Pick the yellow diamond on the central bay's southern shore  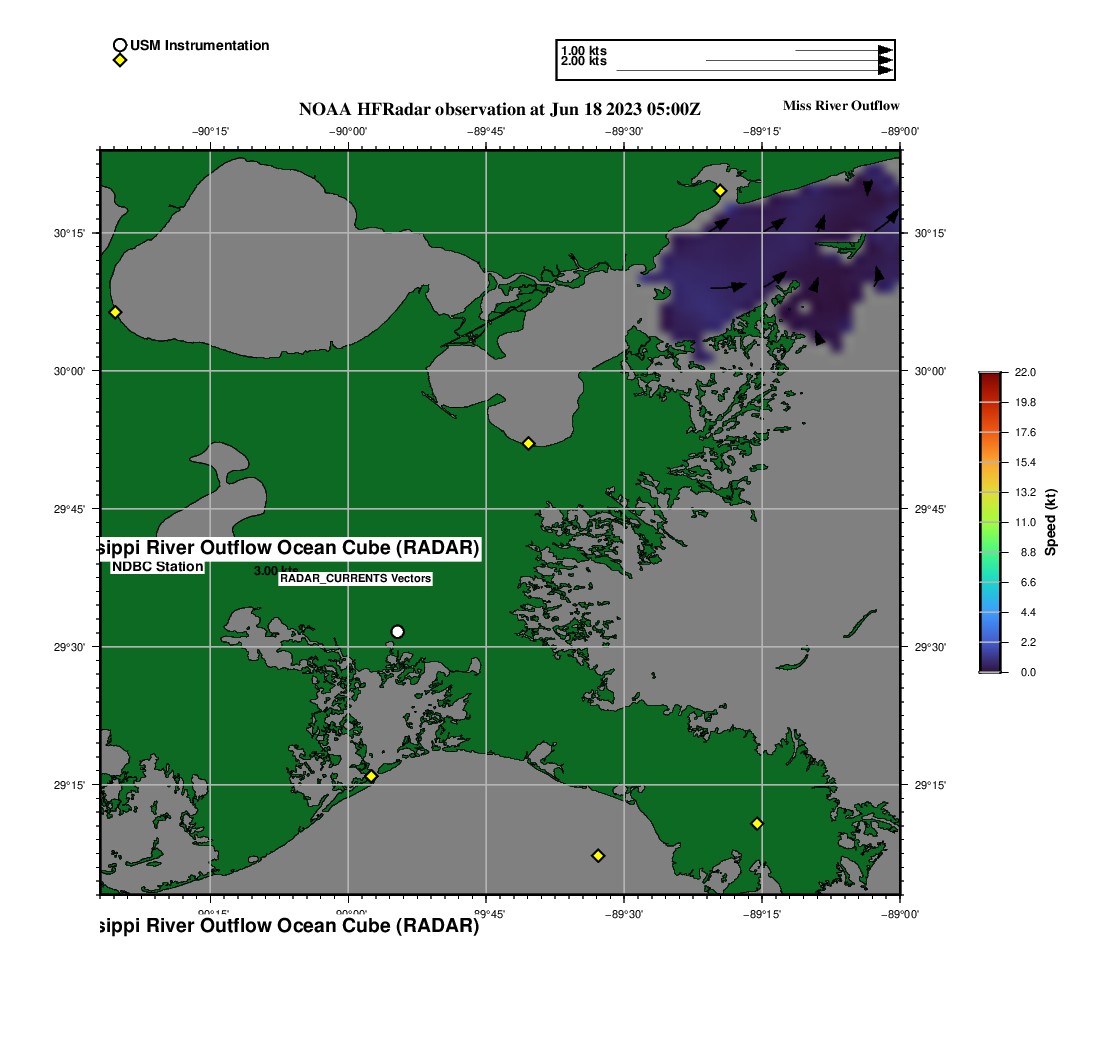pos(529,443)
